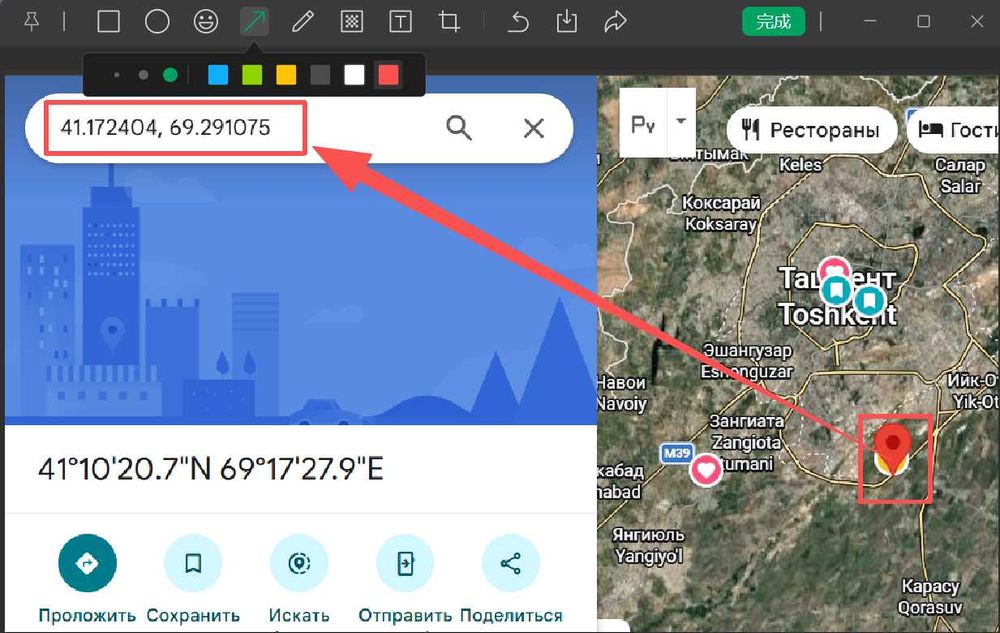Screen dimensions: 1000x633
Task: Clear search with the X icon
Action: click(x=534, y=128)
